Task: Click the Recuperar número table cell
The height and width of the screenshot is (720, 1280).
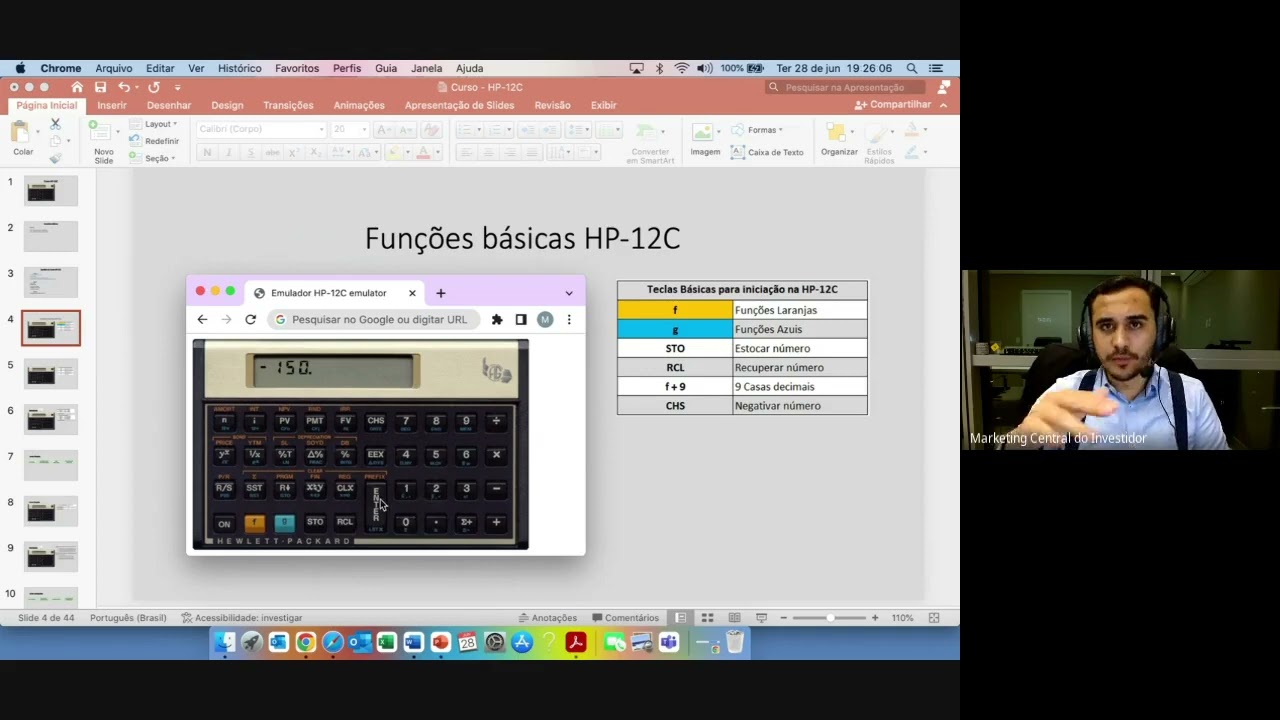Action: [x=800, y=367]
